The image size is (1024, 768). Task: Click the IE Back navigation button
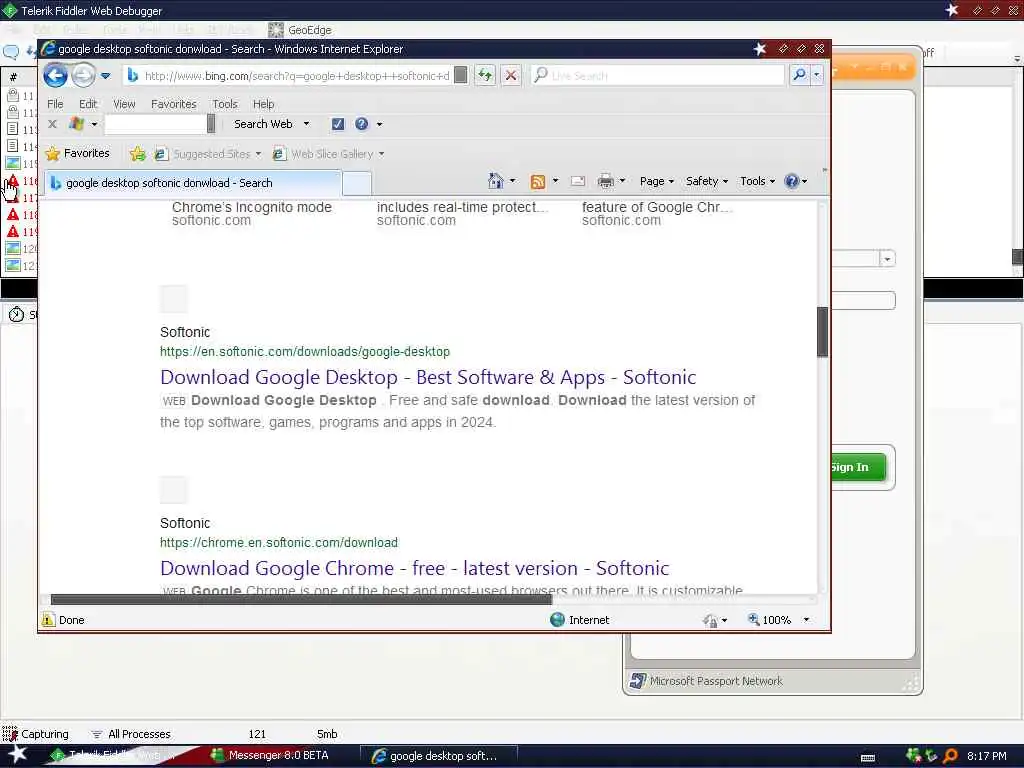(x=56, y=76)
